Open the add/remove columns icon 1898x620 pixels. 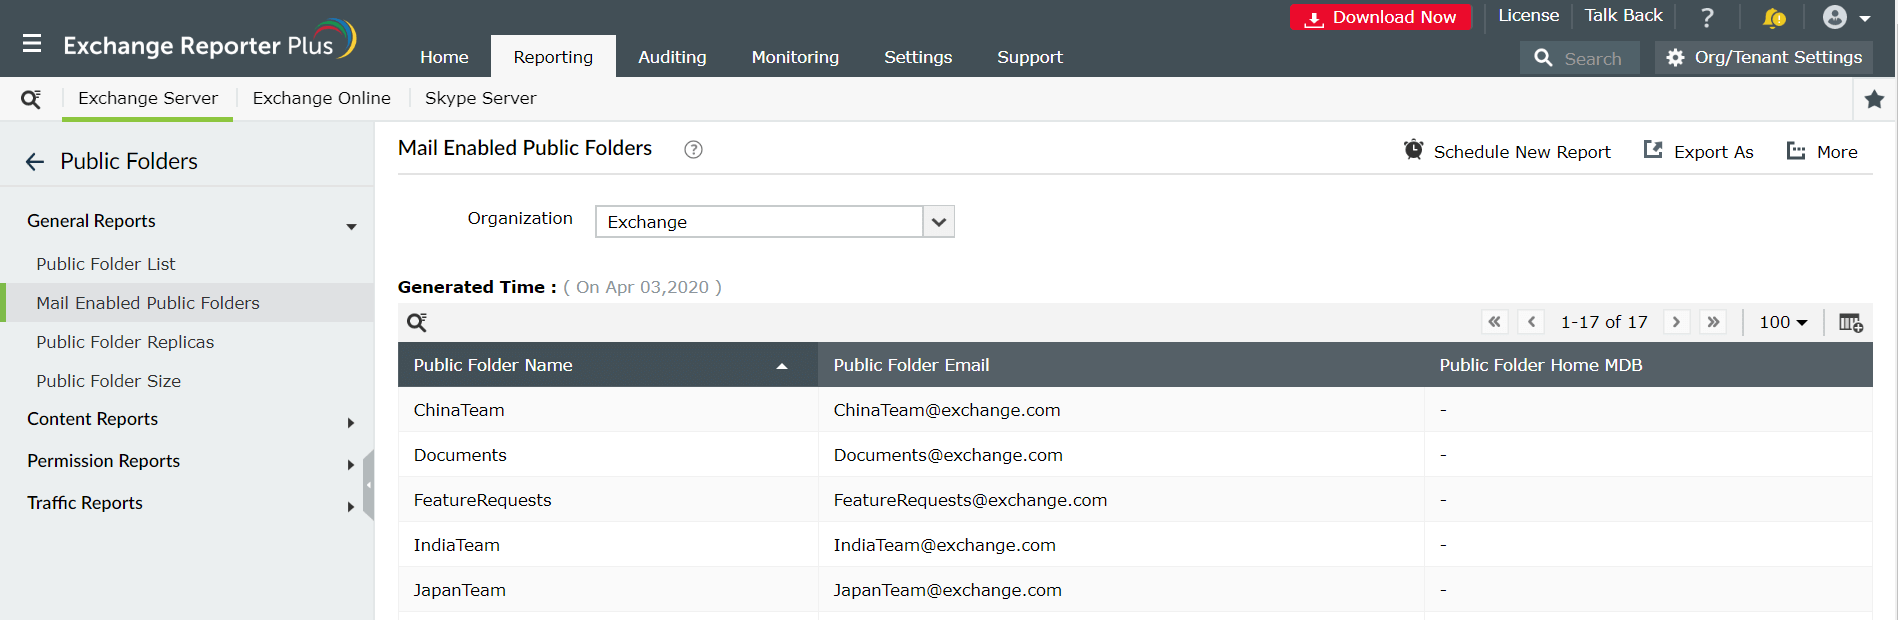click(1851, 322)
